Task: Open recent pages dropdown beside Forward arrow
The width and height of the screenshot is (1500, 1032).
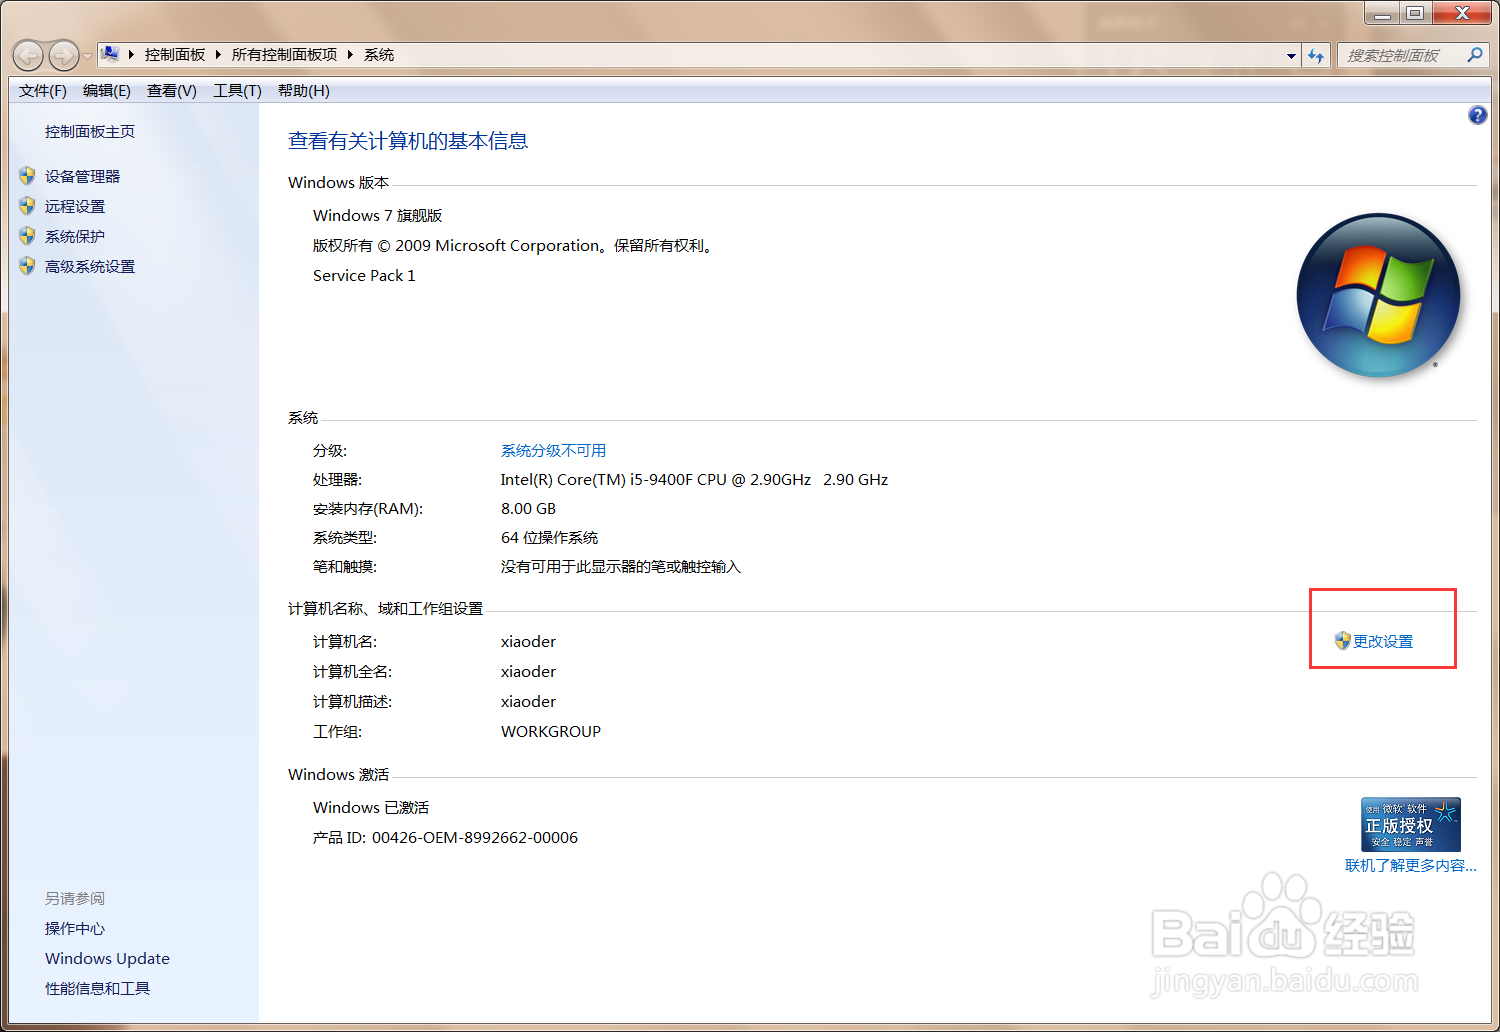Action: (x=87, y=56)
